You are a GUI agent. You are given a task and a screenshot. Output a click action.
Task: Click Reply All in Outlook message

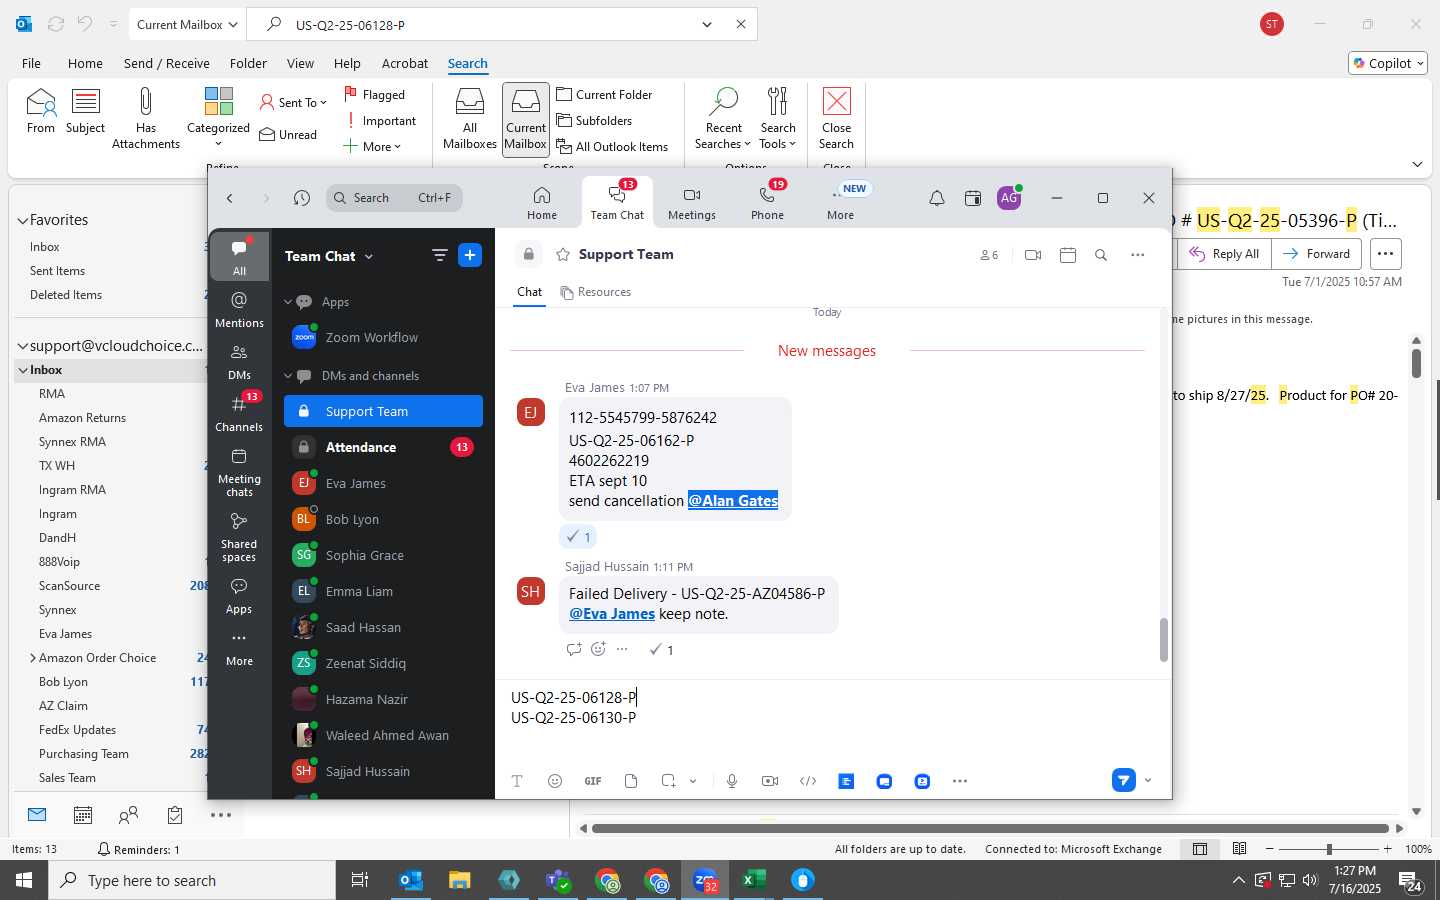tap(1225, 254)
